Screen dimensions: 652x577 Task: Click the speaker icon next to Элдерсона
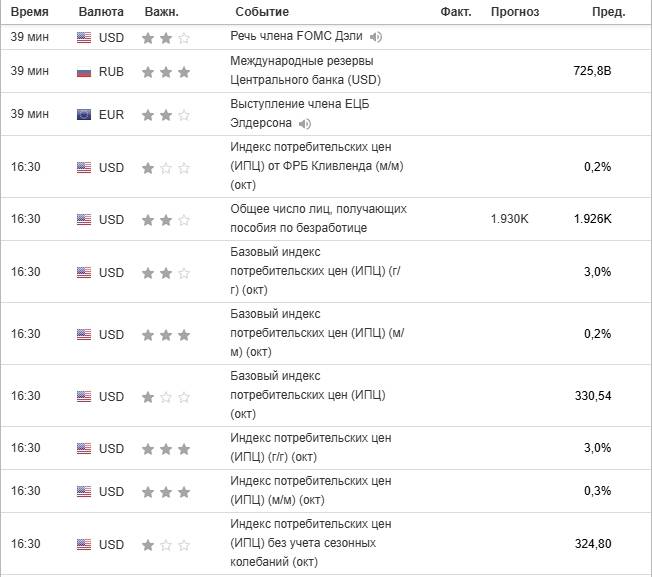pos(305,124)
